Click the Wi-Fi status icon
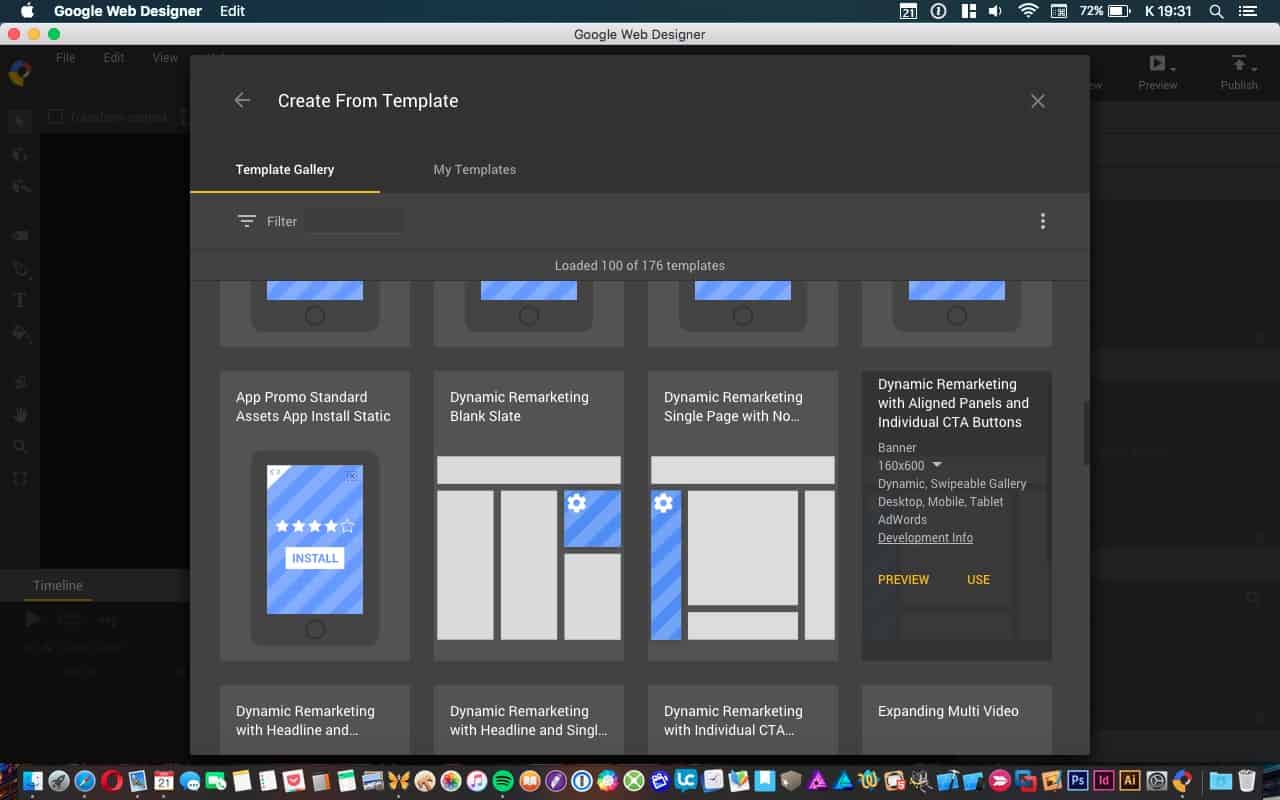The width and height of the screenshot is (1280, 800). [x=1028, y=11]
